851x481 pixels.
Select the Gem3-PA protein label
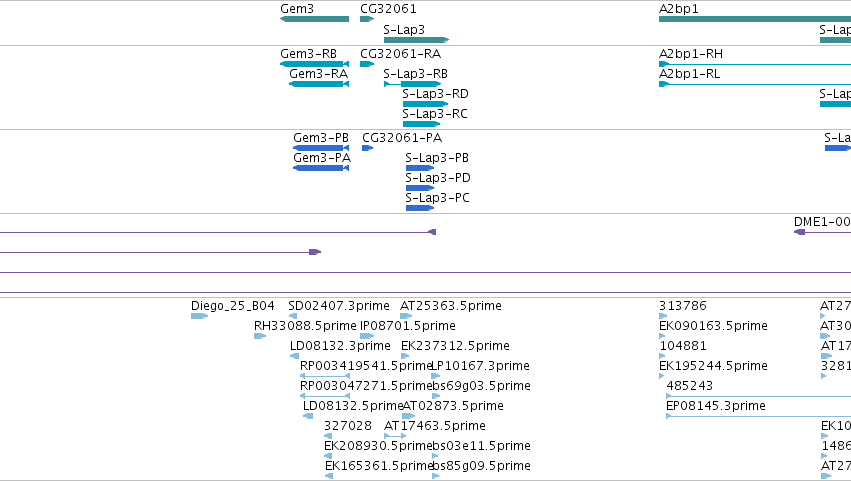(x=322, y=158)
